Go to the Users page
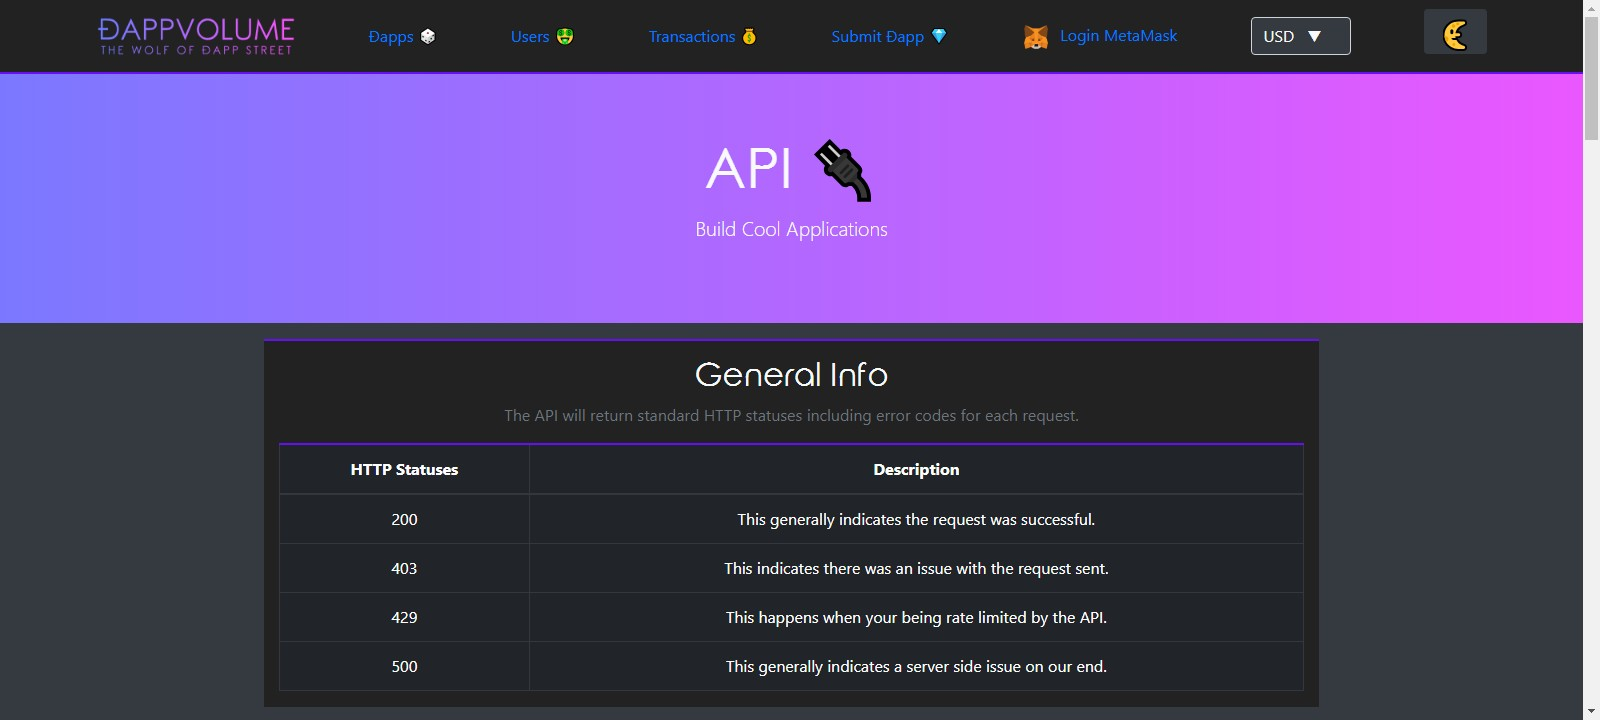 point(530,36)
